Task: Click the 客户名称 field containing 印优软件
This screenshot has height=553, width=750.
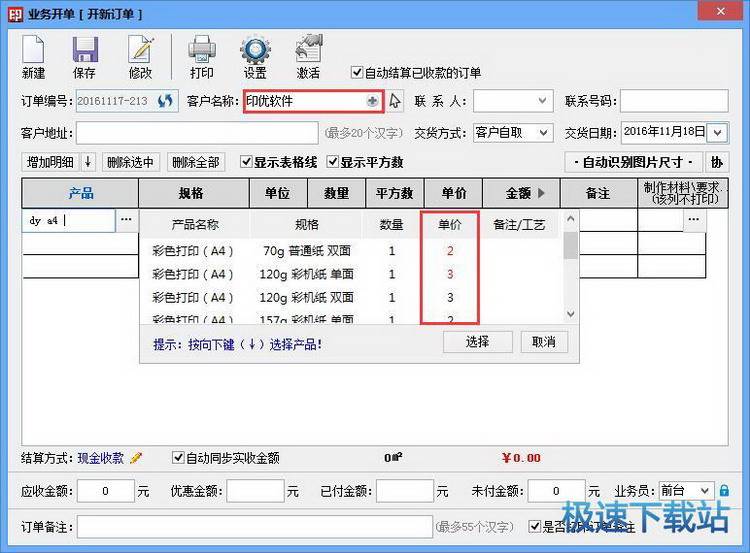Action: click(313, 101)
